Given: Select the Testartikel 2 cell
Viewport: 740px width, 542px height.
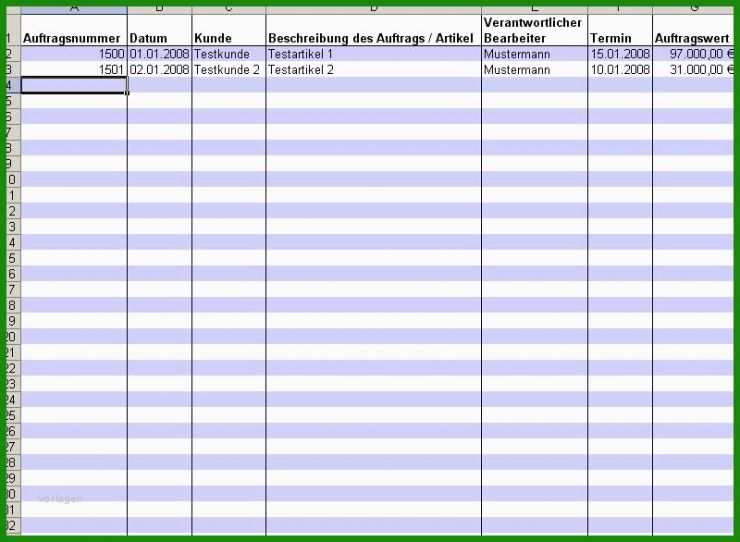Looking at the screenshot, I should (x=374, y=69).
